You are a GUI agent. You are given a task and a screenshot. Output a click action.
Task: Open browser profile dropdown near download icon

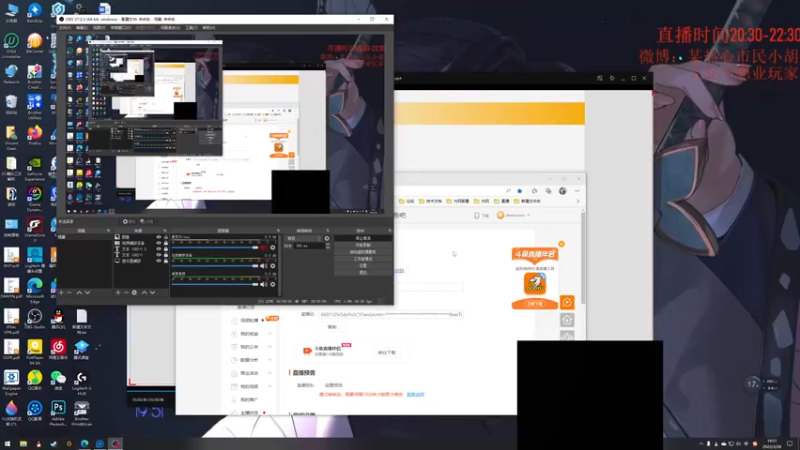(x=513, y=215)
